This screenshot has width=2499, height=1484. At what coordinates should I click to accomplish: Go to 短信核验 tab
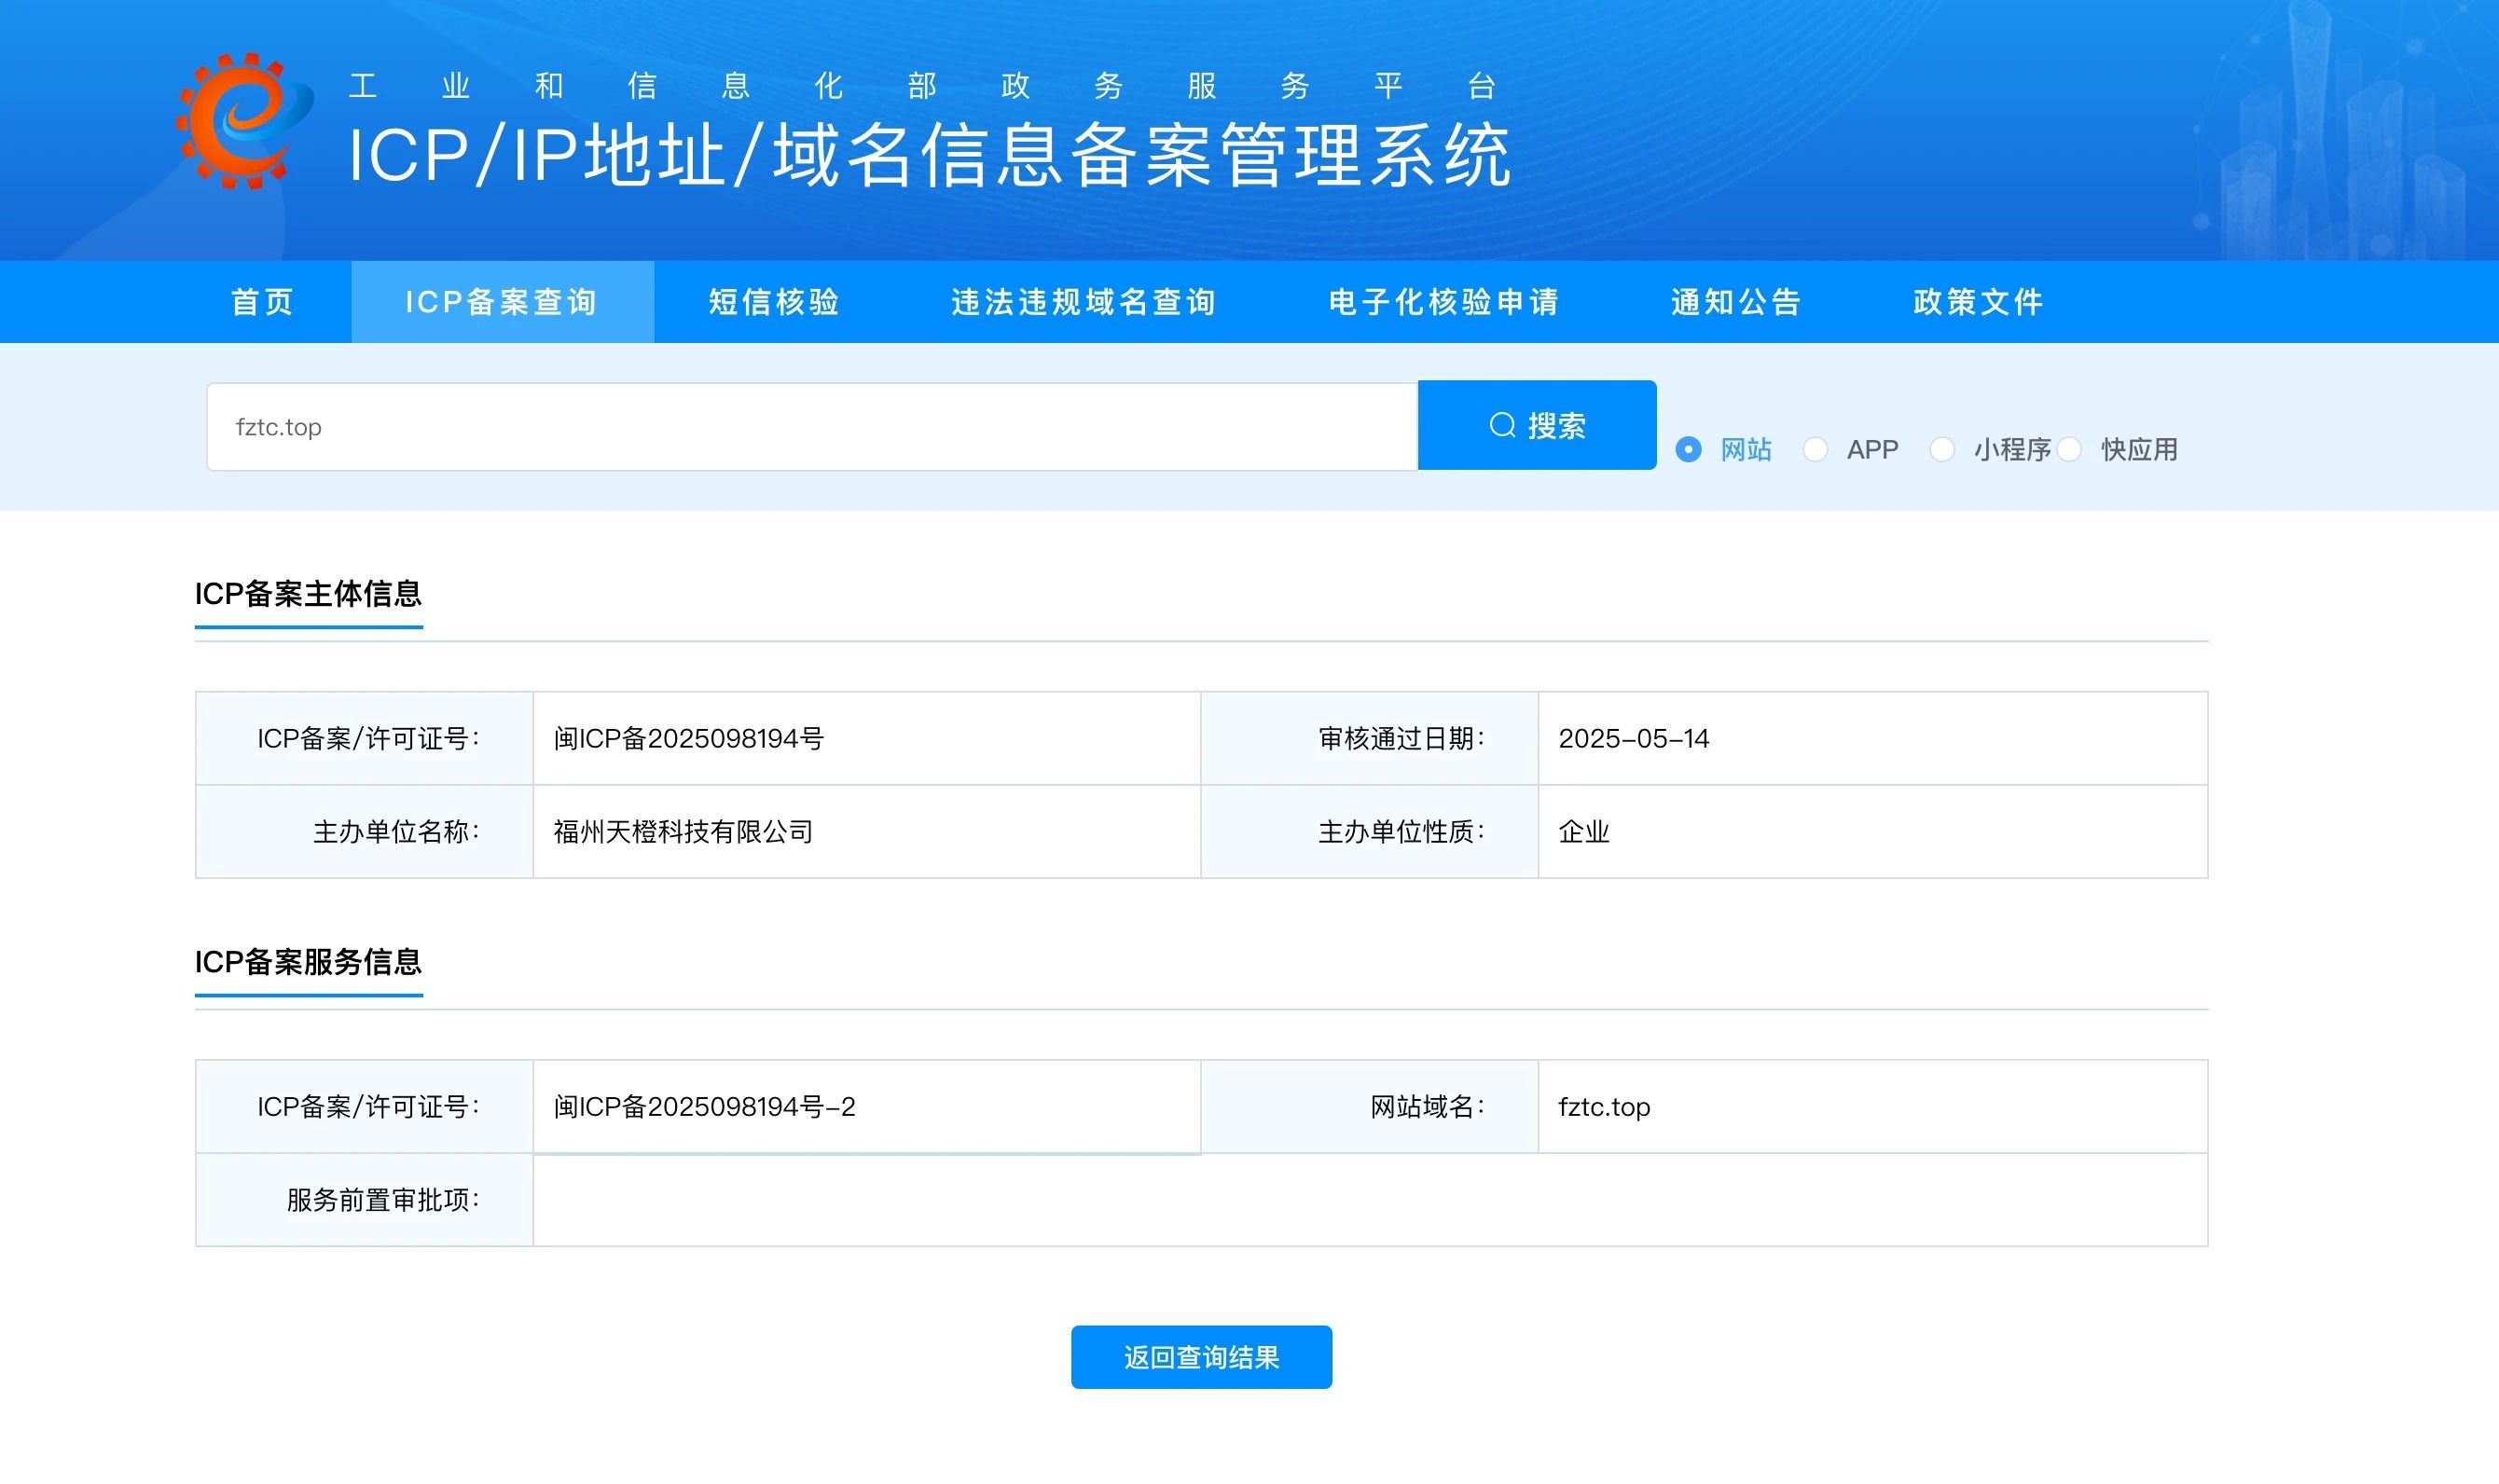pos(774,302)
